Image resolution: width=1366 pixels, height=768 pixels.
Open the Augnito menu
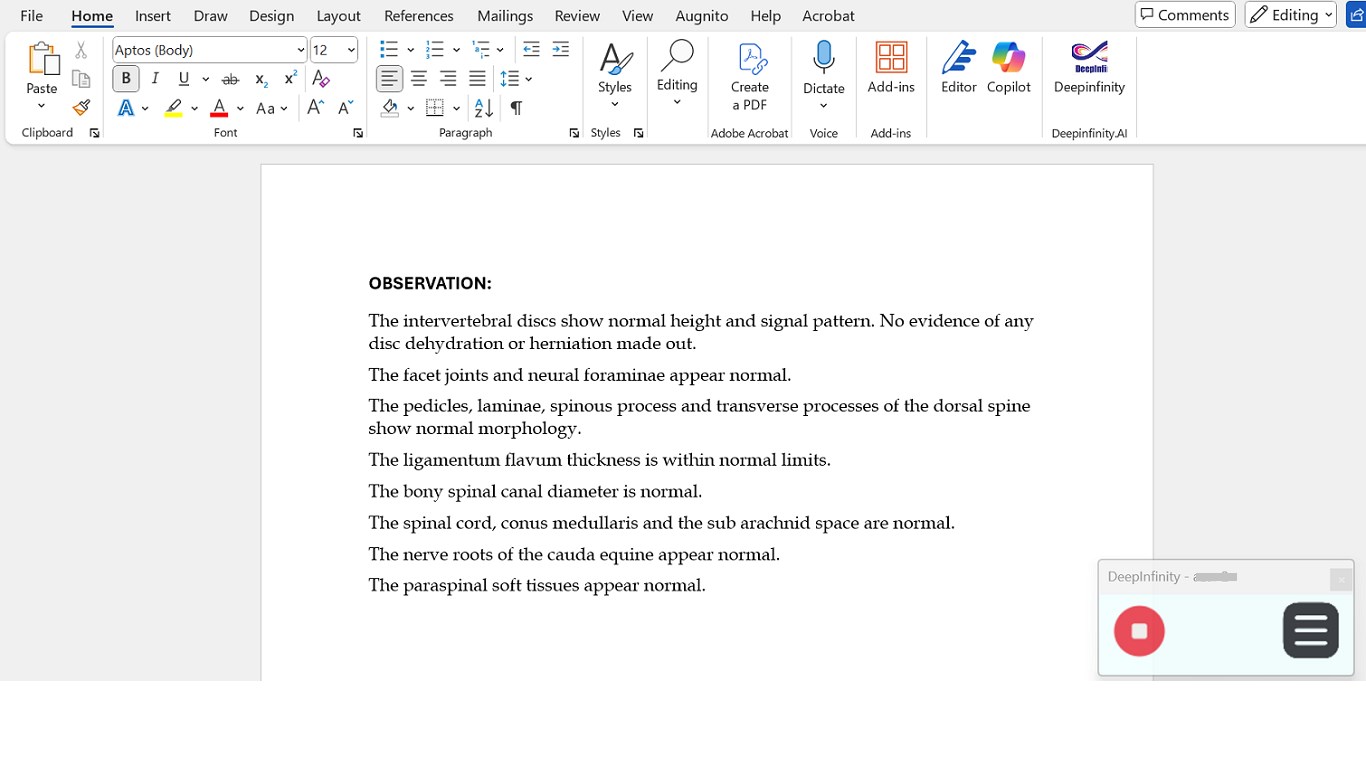pos(701,15)
